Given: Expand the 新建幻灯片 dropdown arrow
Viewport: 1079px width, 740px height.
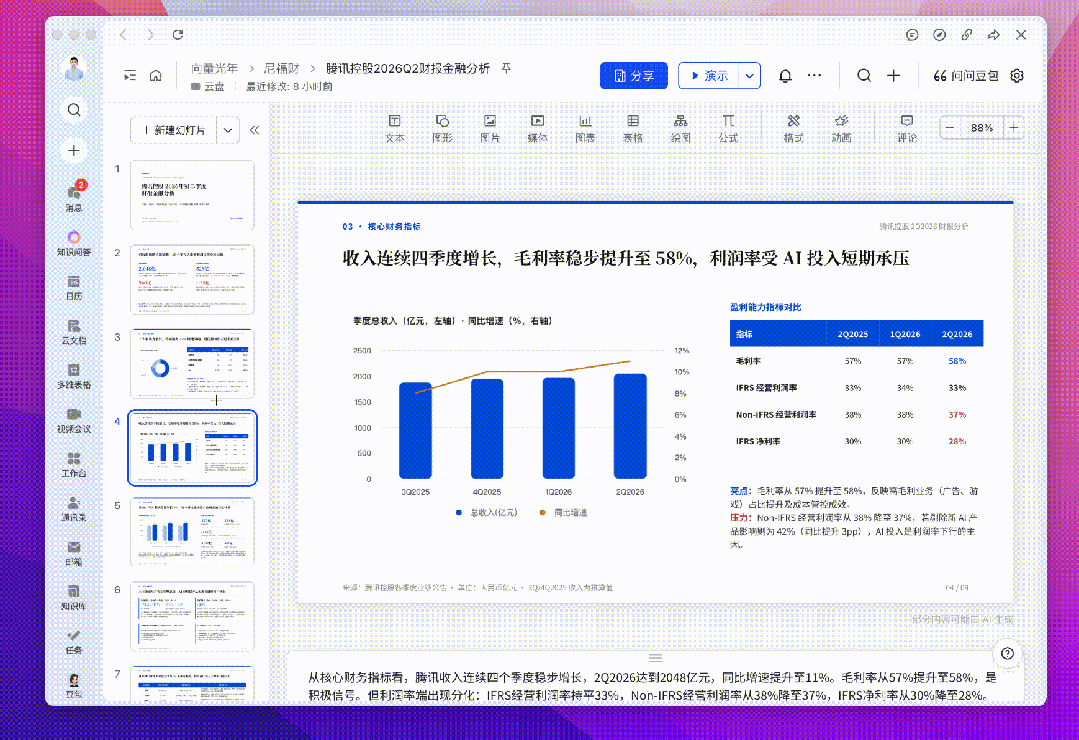Looking at the screenshot, I should tap(228, 130).
